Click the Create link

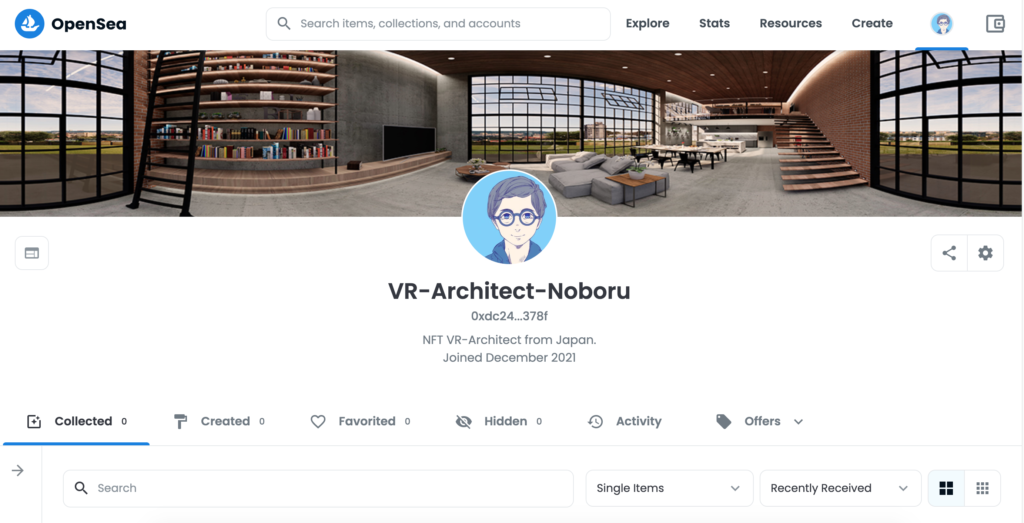[x=872, y=24]
